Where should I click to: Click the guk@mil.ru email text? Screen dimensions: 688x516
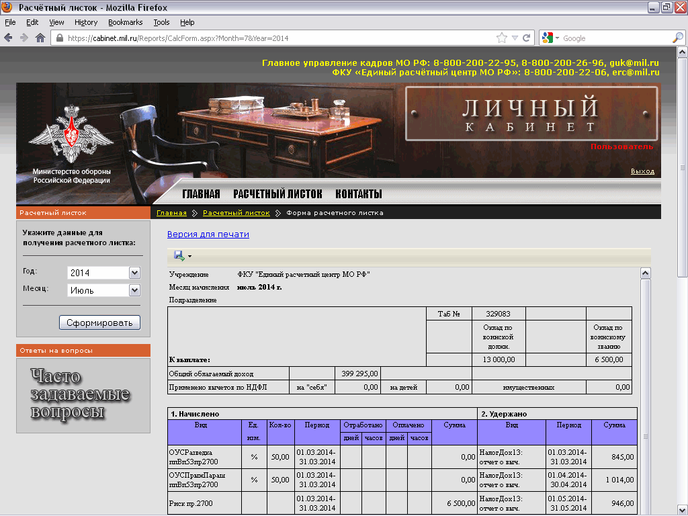(634, 63)
